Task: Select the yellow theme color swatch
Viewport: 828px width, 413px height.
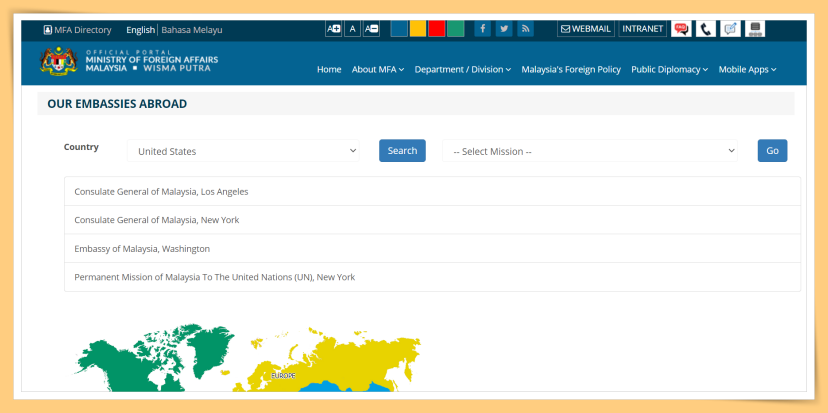Action: [x=418, y=29]
